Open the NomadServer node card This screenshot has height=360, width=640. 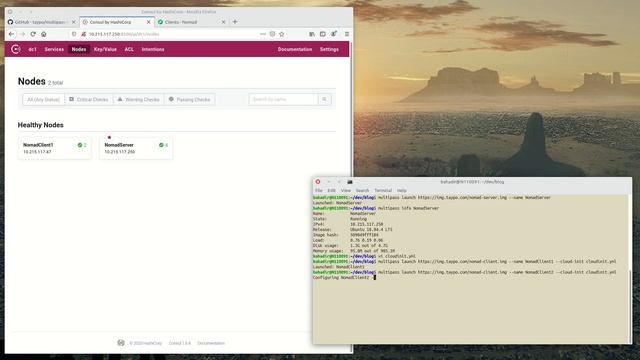(136, 148)
